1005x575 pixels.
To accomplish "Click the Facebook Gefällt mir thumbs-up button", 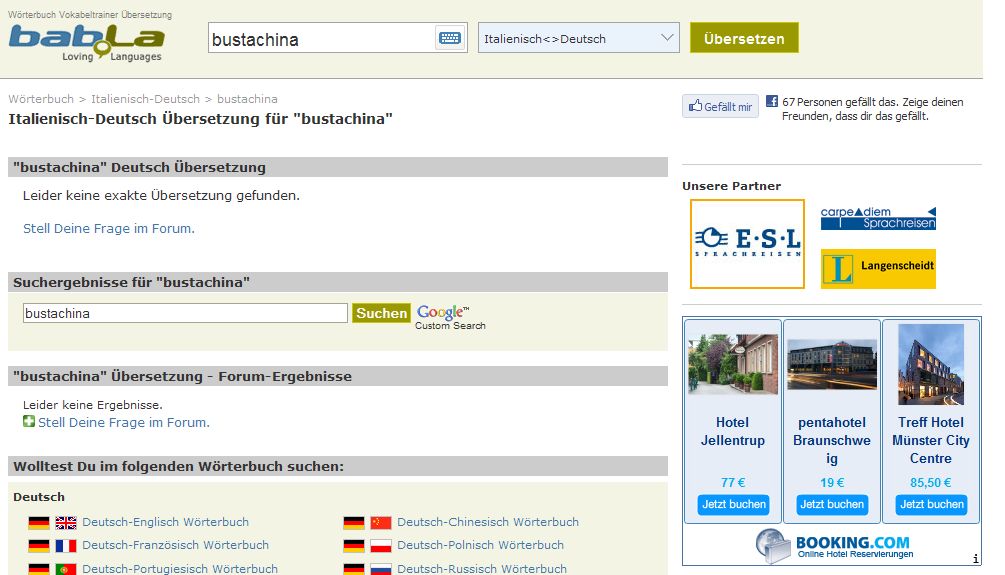I will [x=720, y=107].
